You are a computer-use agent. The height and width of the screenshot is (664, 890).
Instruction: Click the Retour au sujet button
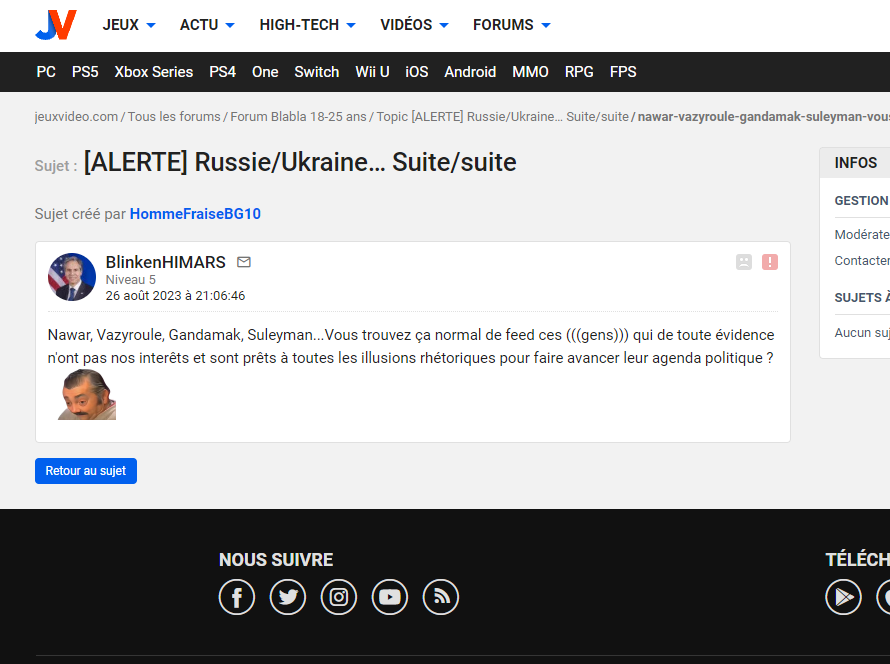[x=86, y=471]
